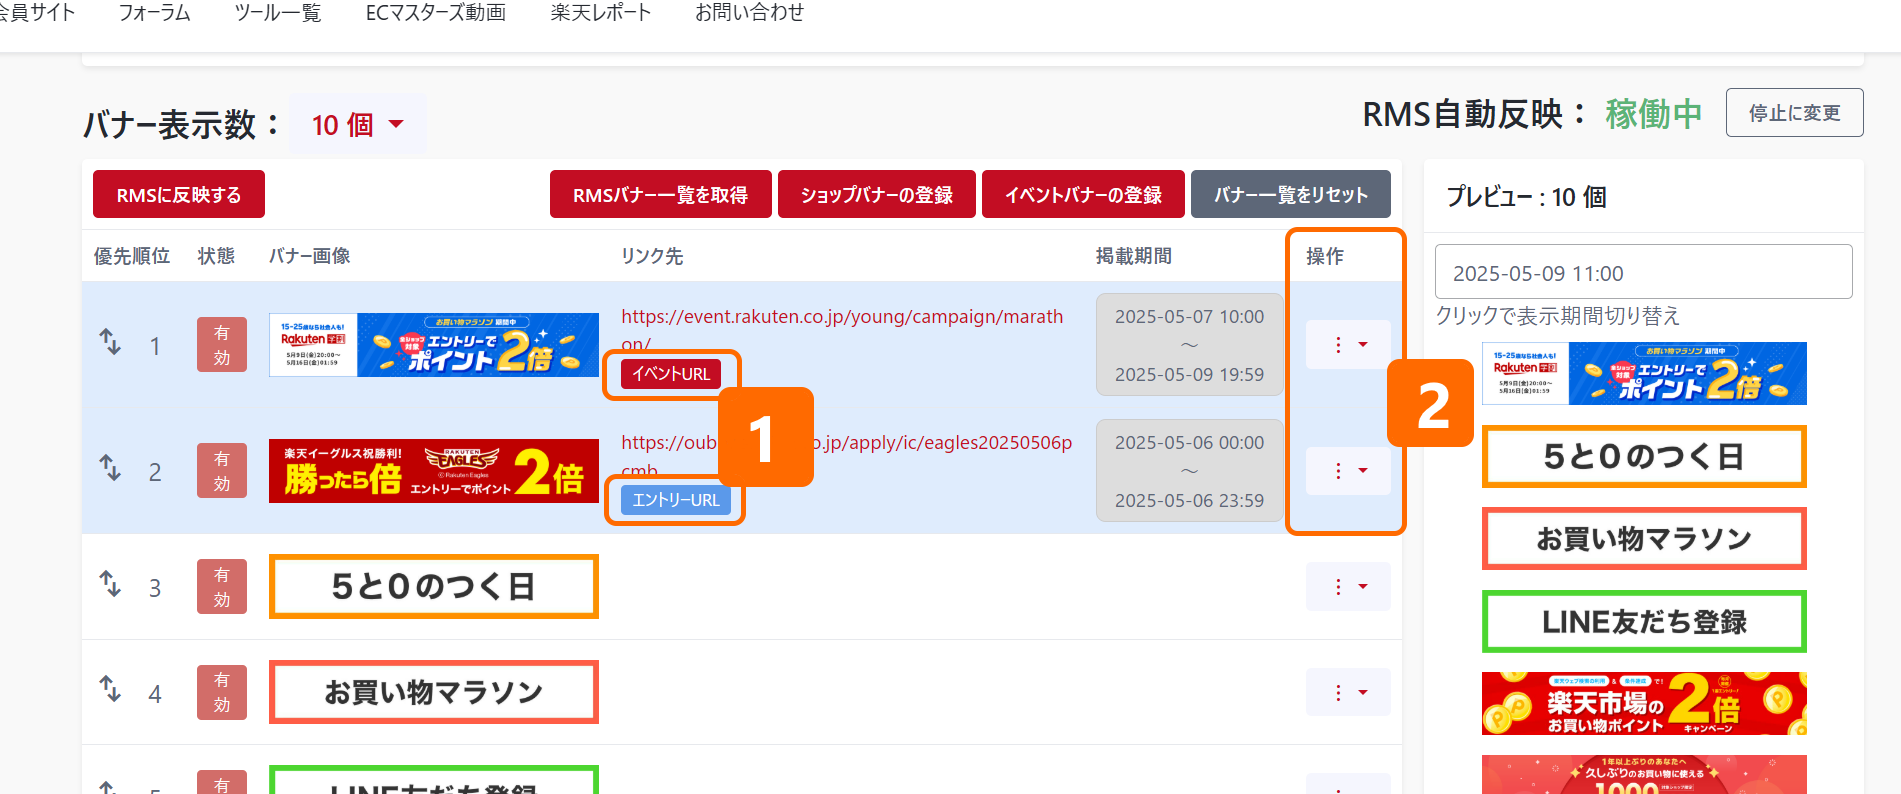Click the 掲載期間 column header
Screen dimensions: 1901x794
[1133, 256]
